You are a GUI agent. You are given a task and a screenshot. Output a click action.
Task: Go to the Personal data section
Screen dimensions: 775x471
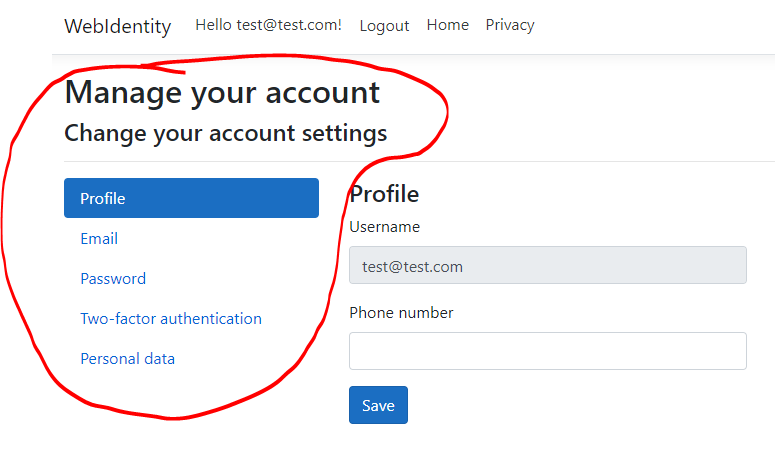tap(127, 359)
